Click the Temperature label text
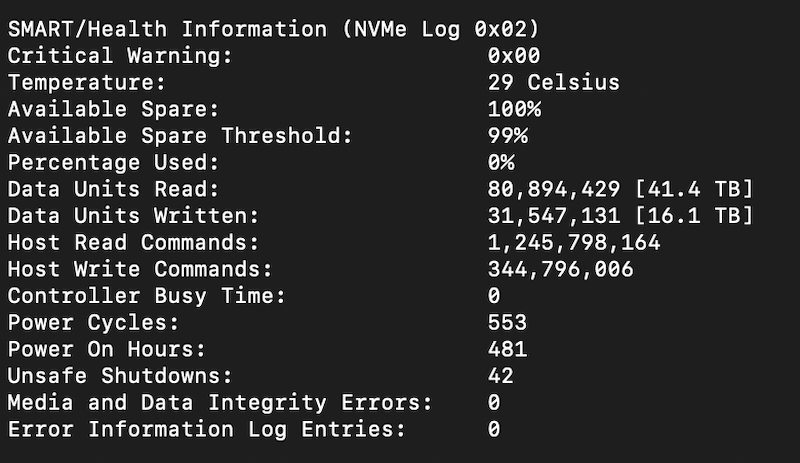 [x=87, y=82]
